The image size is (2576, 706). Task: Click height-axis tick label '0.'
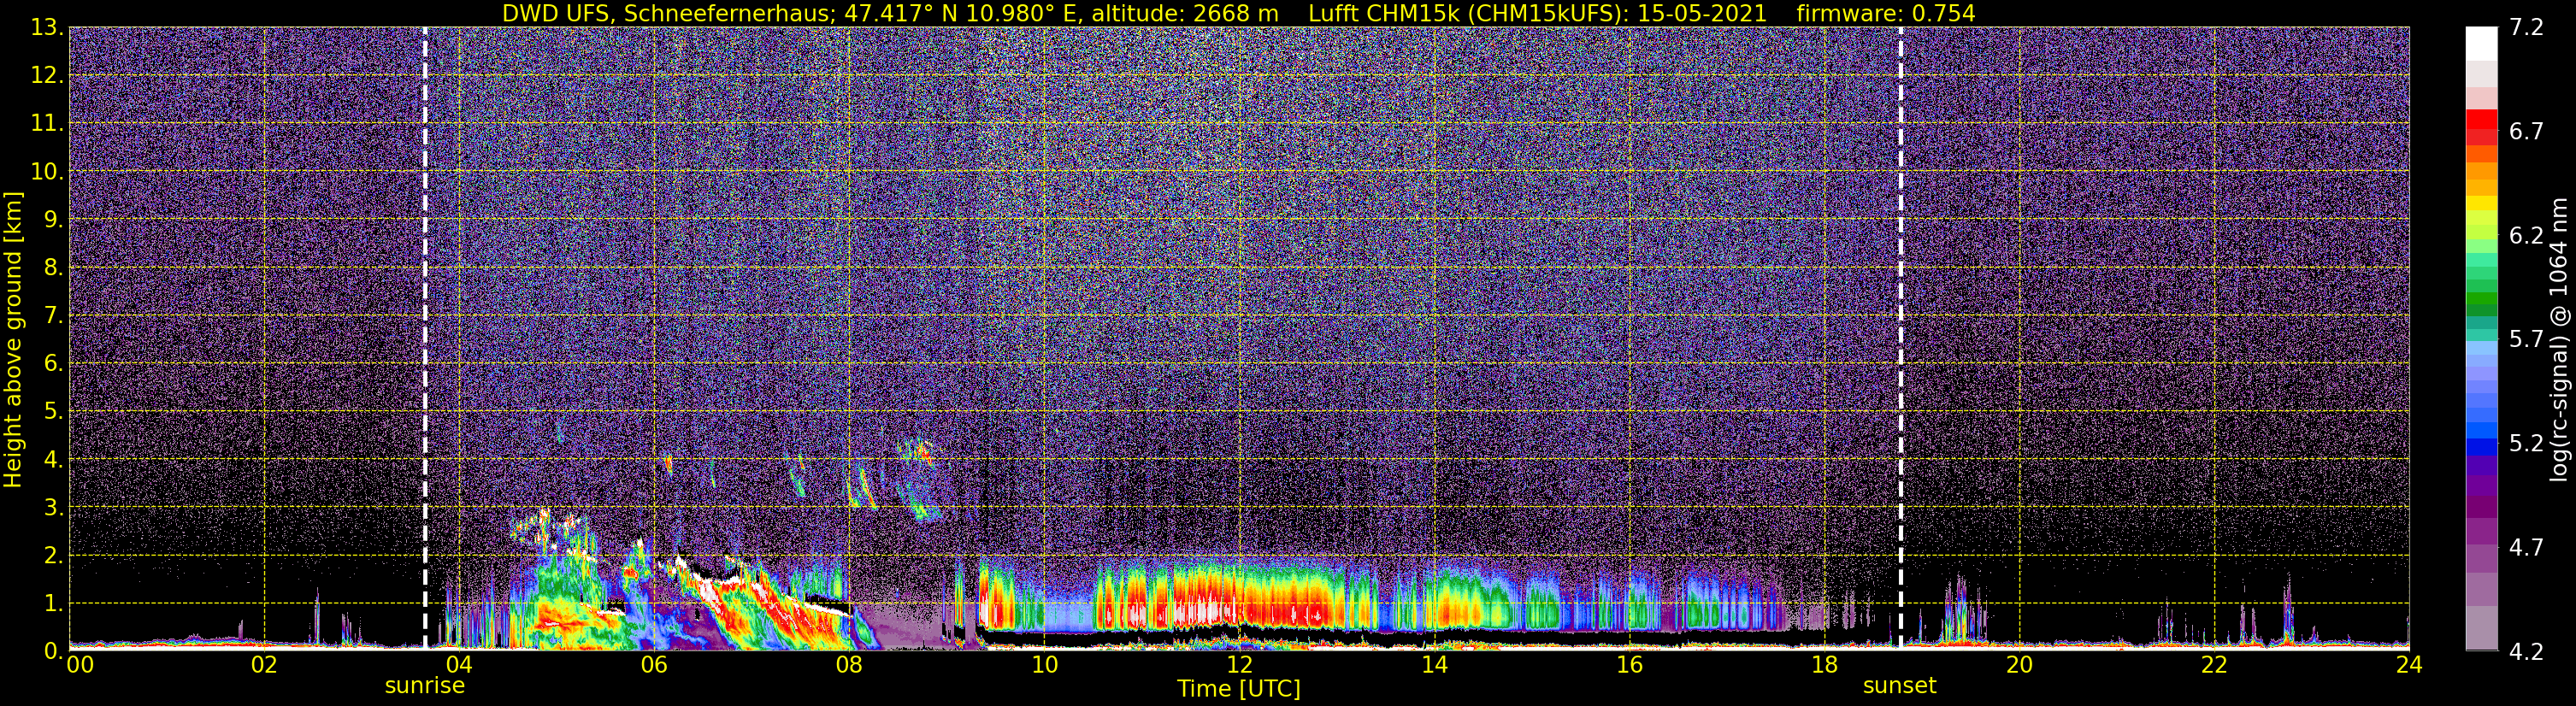(x=54, y=652)
